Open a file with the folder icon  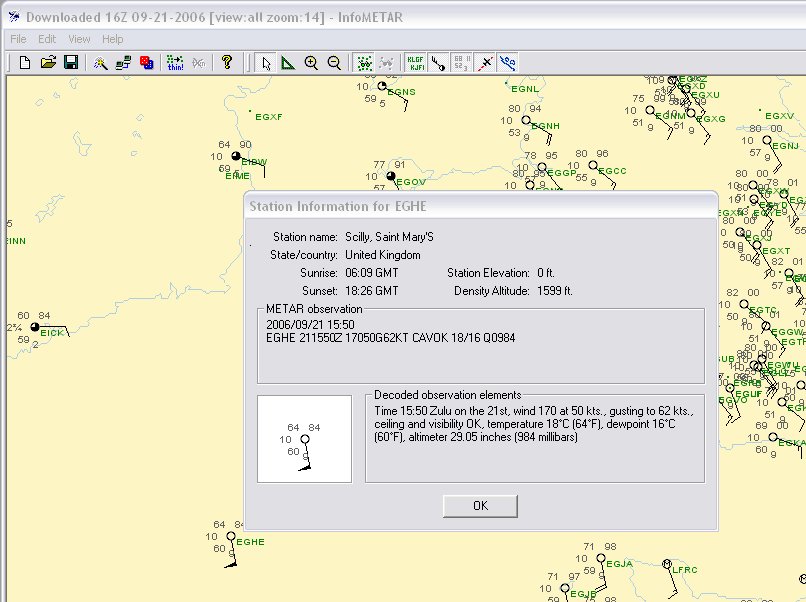click(48, 62)
